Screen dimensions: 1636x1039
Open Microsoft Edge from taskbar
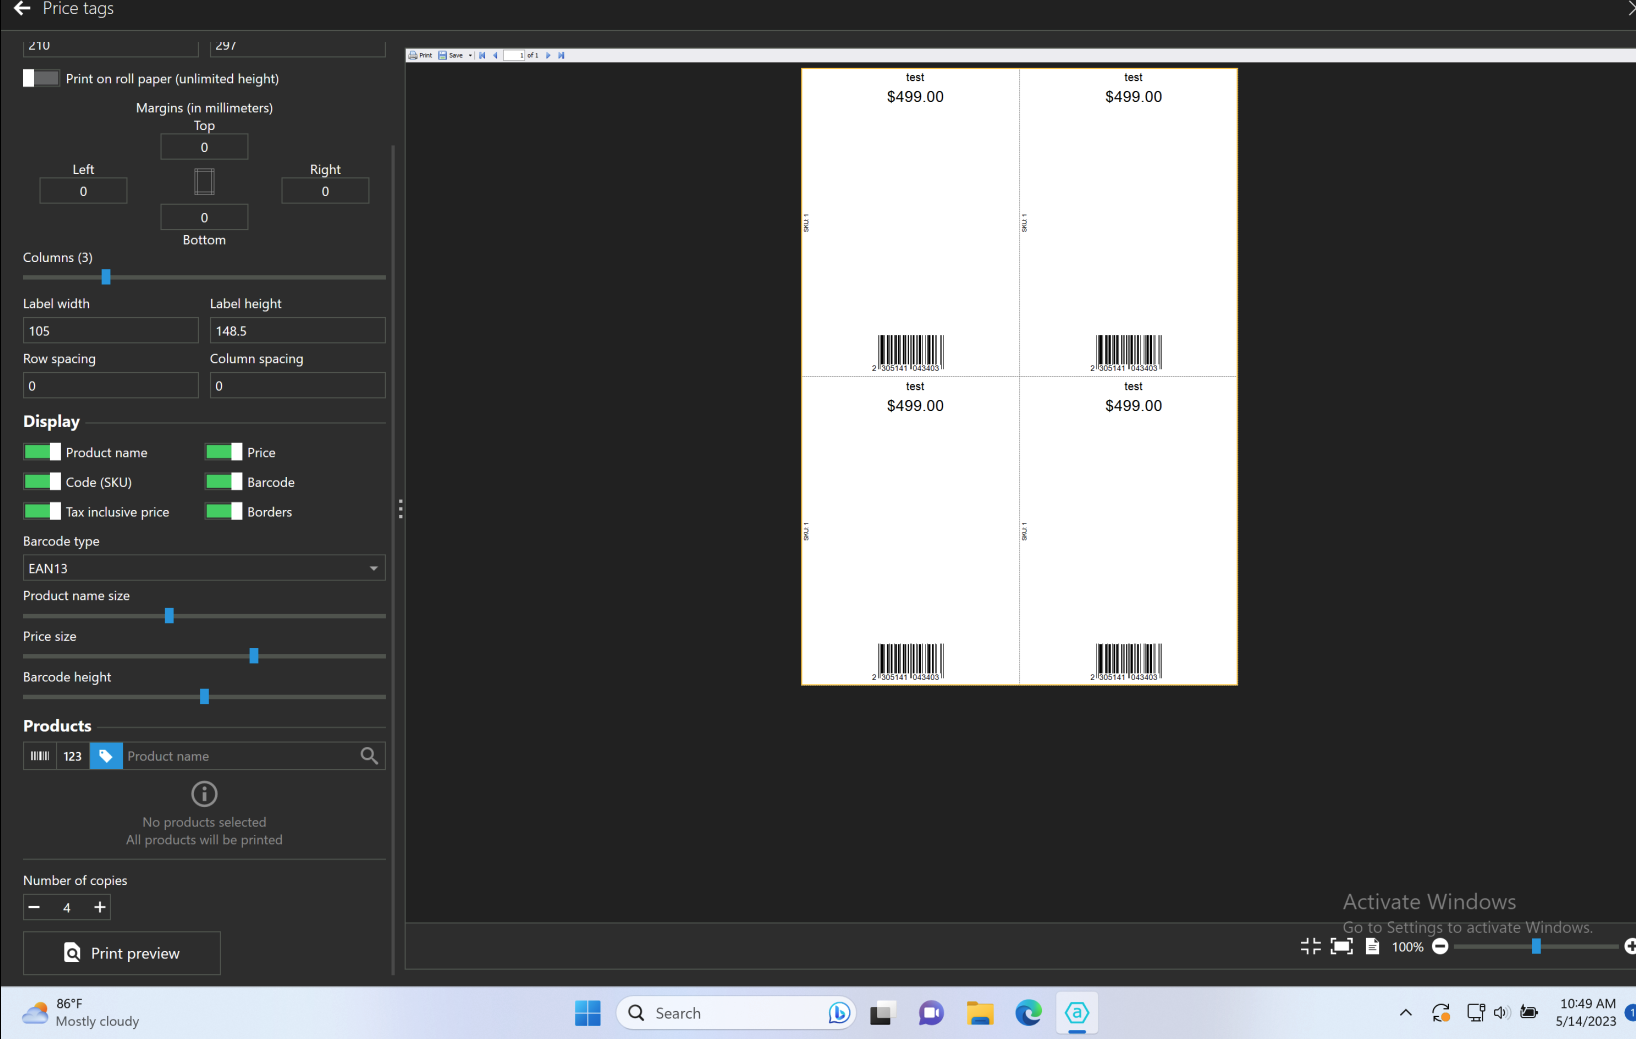[x=1028, y=1012]
